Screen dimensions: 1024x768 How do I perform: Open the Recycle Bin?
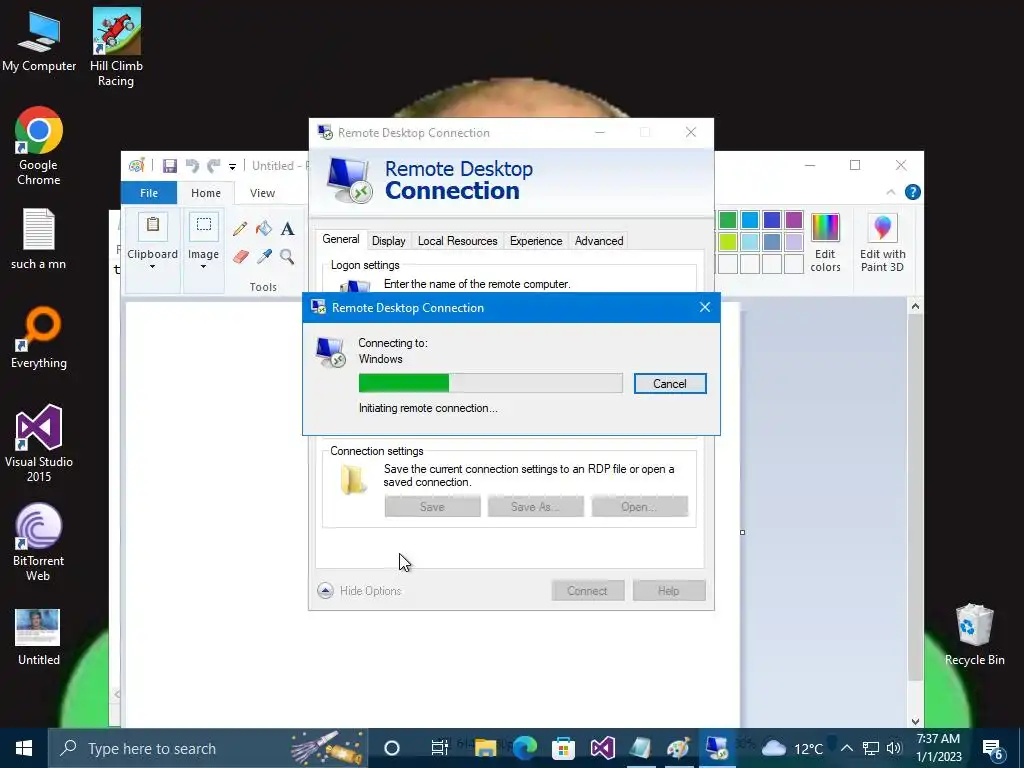pos(974,635)
